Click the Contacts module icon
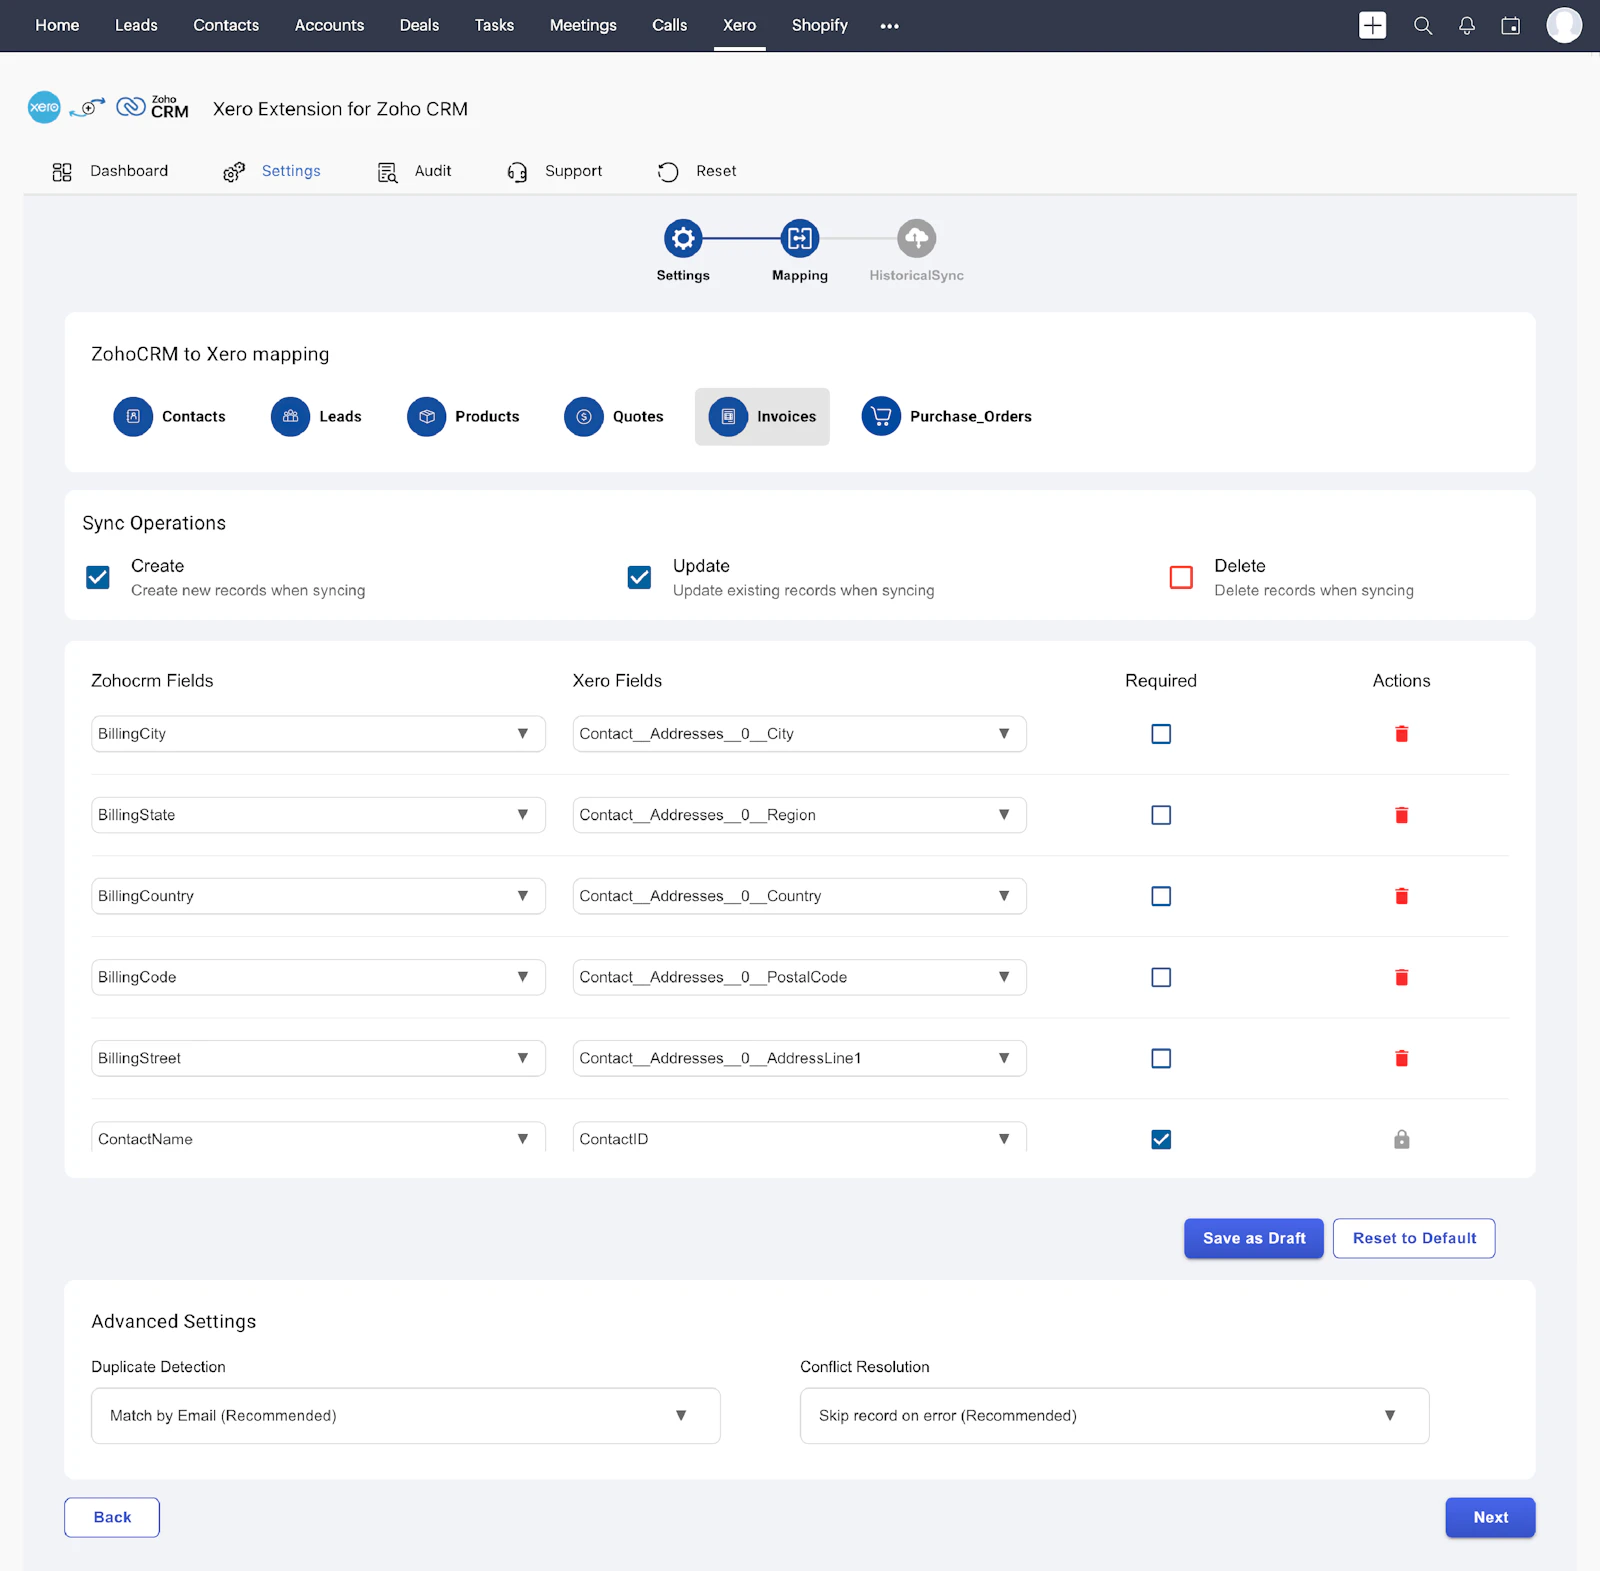1600x1571 pixels. (x=133, y=416)
